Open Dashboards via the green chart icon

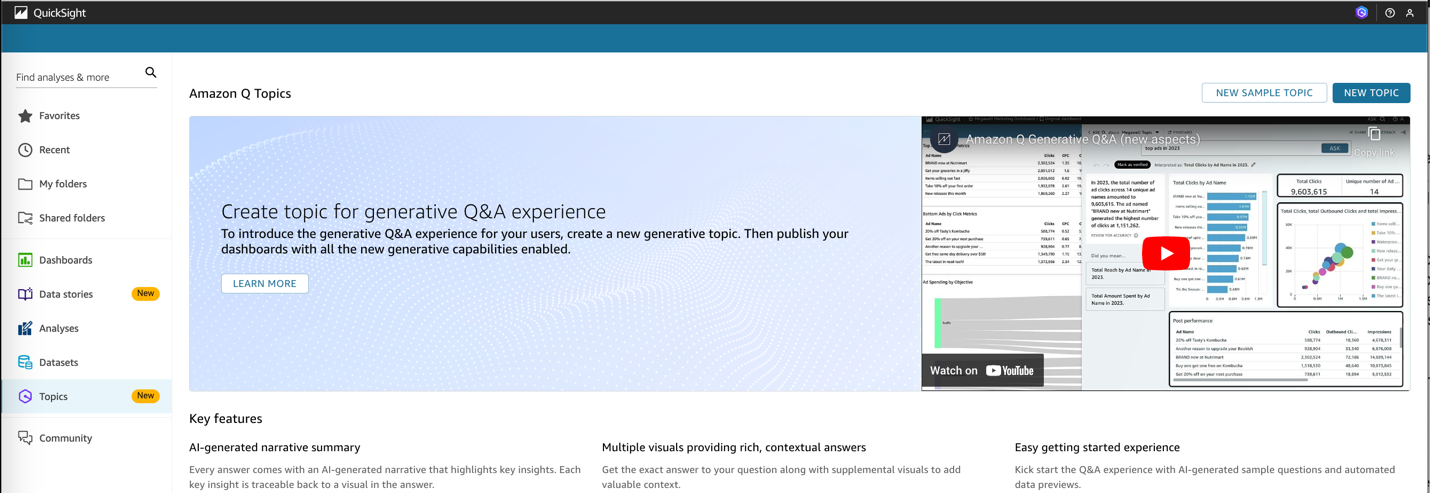(25, 260)
